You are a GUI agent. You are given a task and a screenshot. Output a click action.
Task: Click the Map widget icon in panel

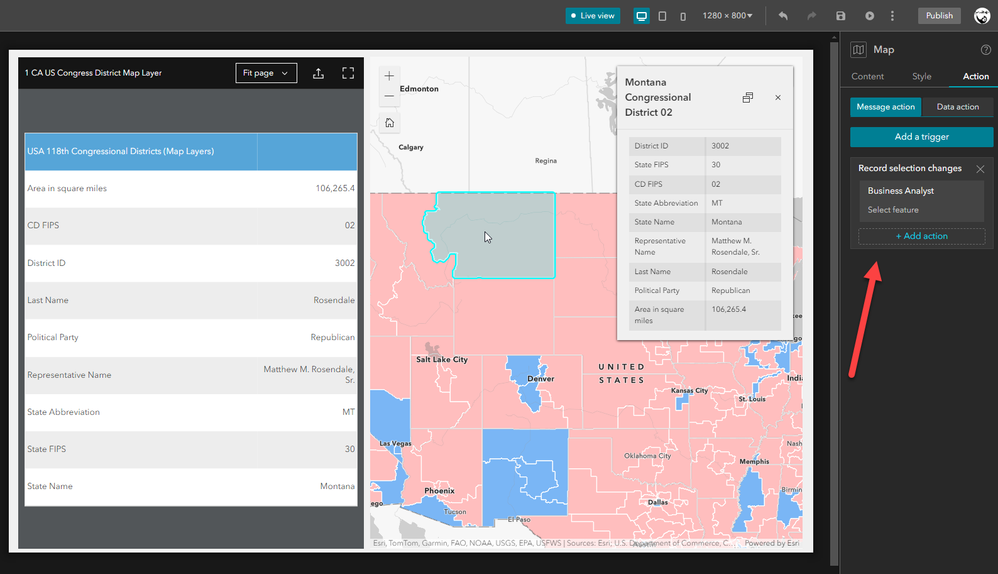coord(859,50)
